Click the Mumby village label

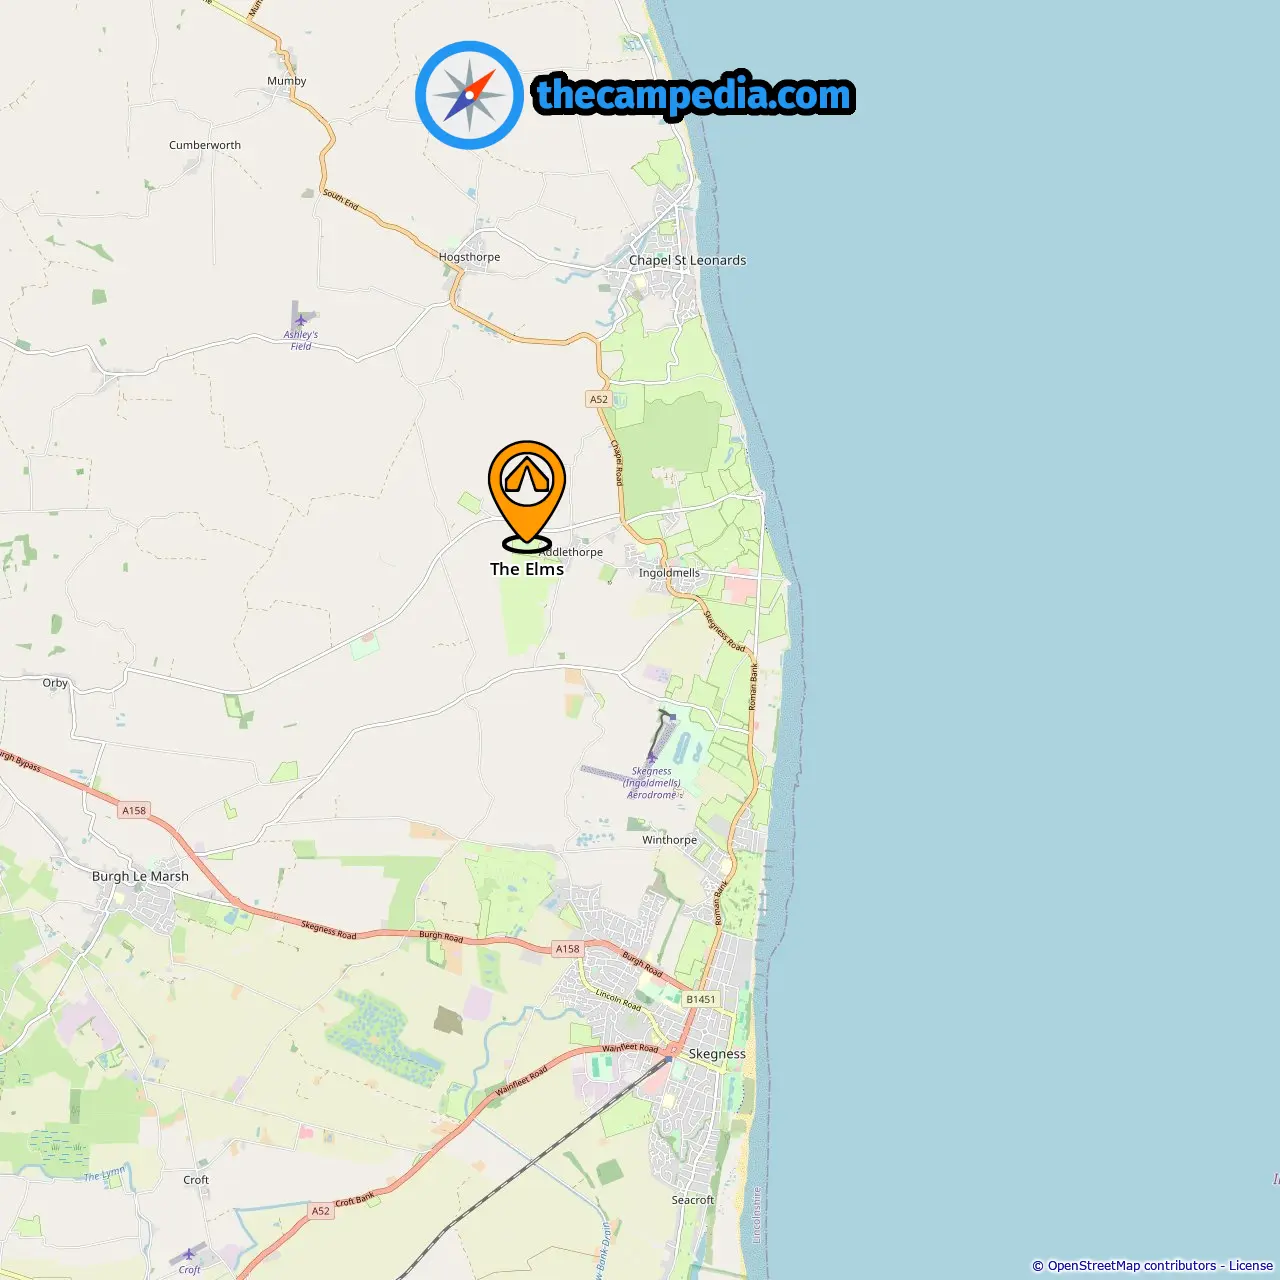point(287,81)
